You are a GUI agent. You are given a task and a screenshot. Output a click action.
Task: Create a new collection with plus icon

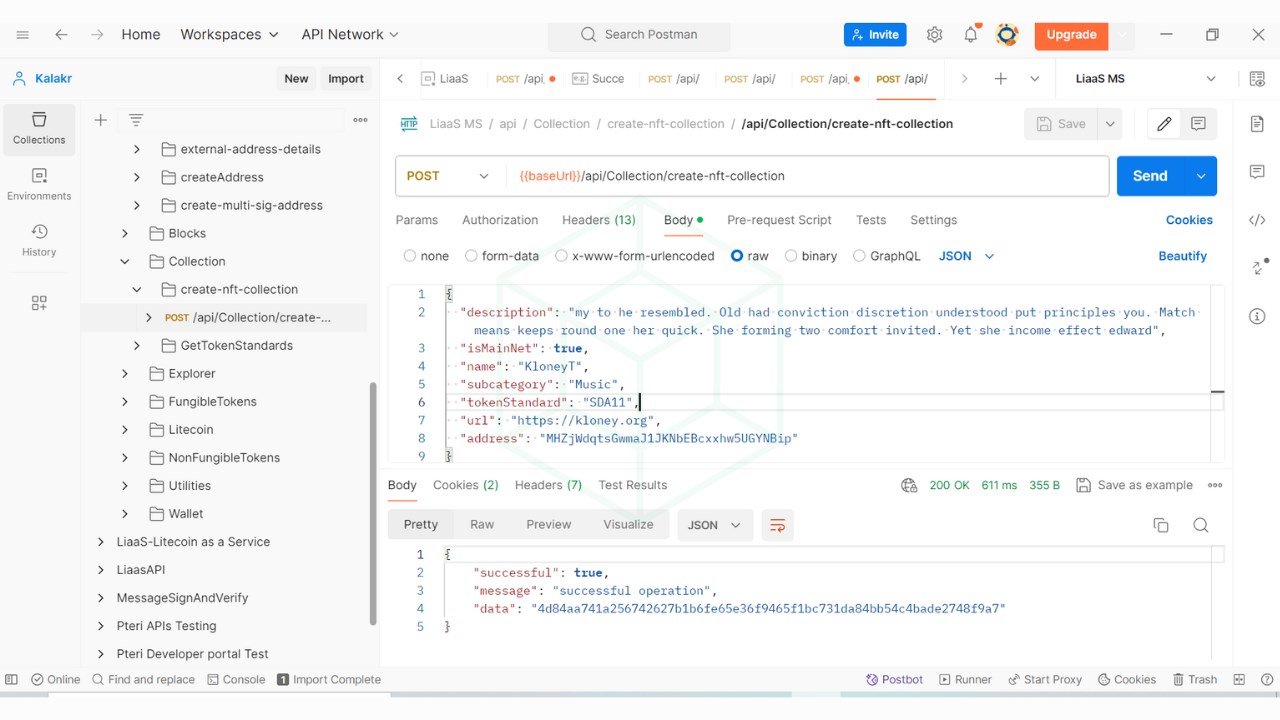click(x=100, y=120)
